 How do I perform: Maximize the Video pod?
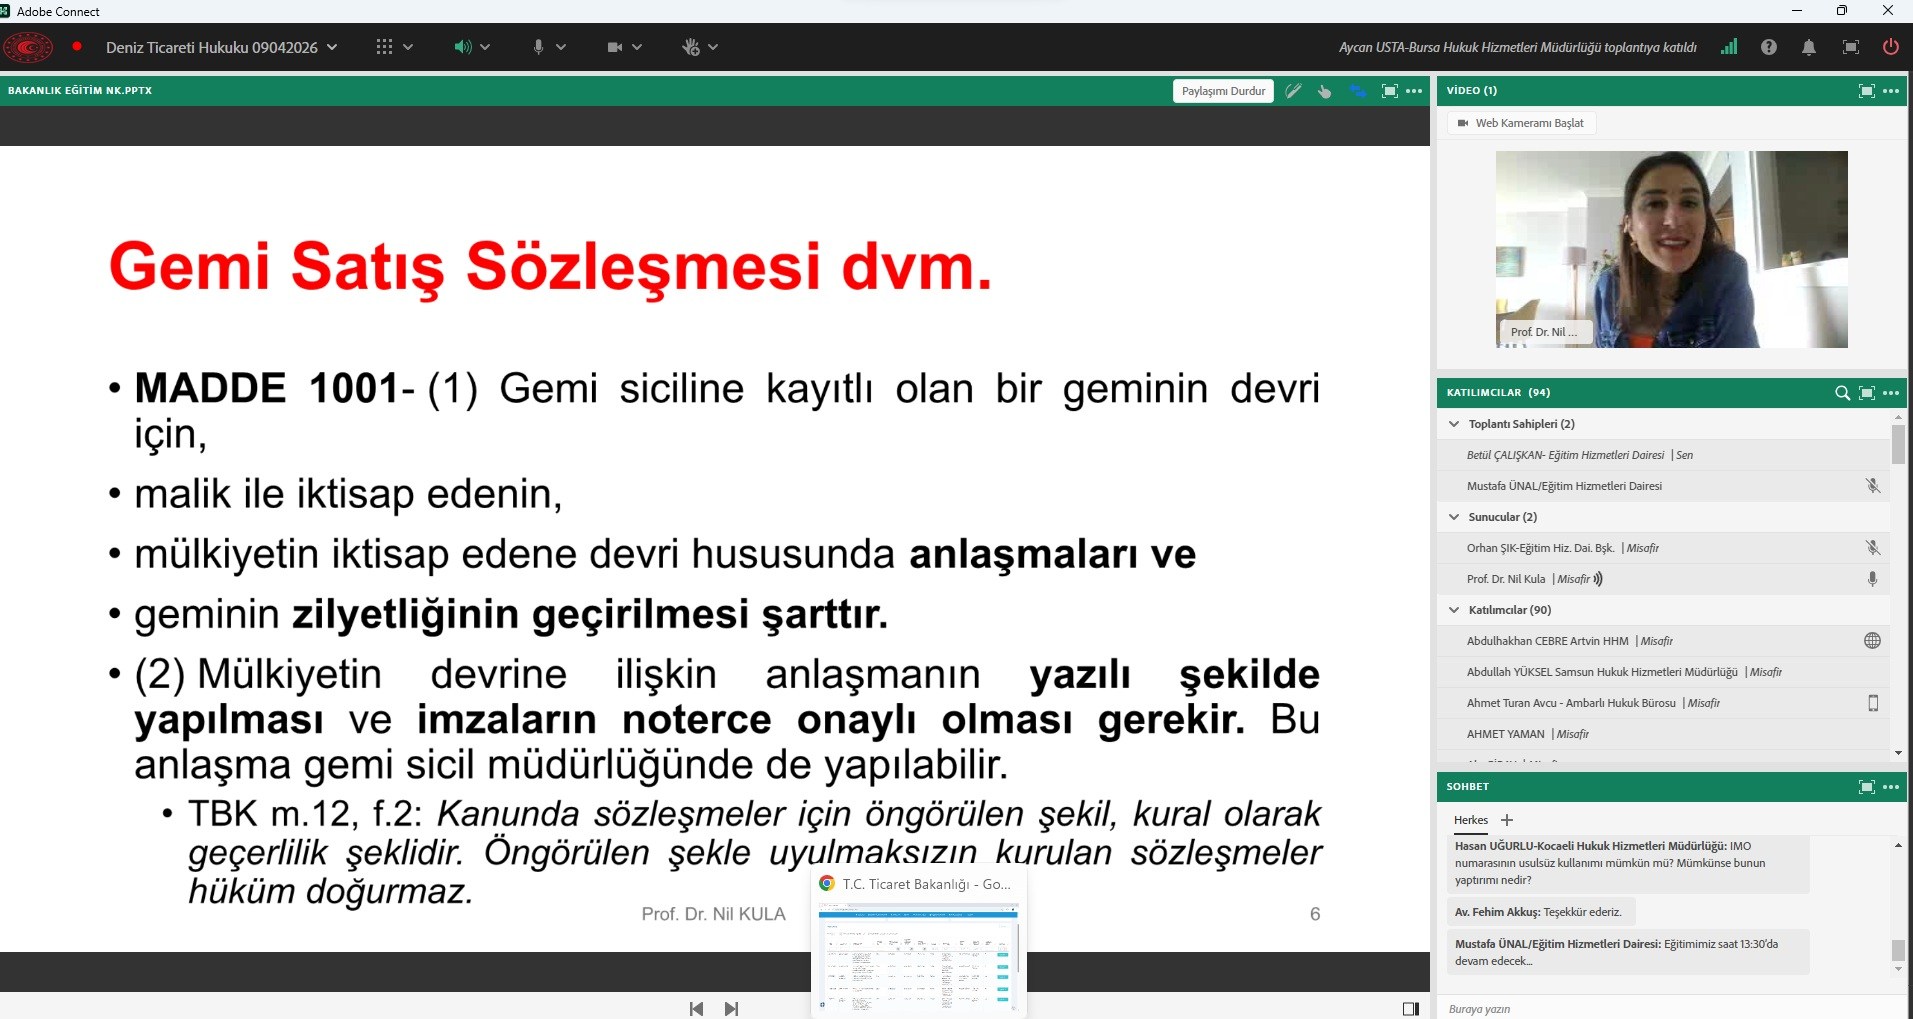click(x=1866, y=91)
